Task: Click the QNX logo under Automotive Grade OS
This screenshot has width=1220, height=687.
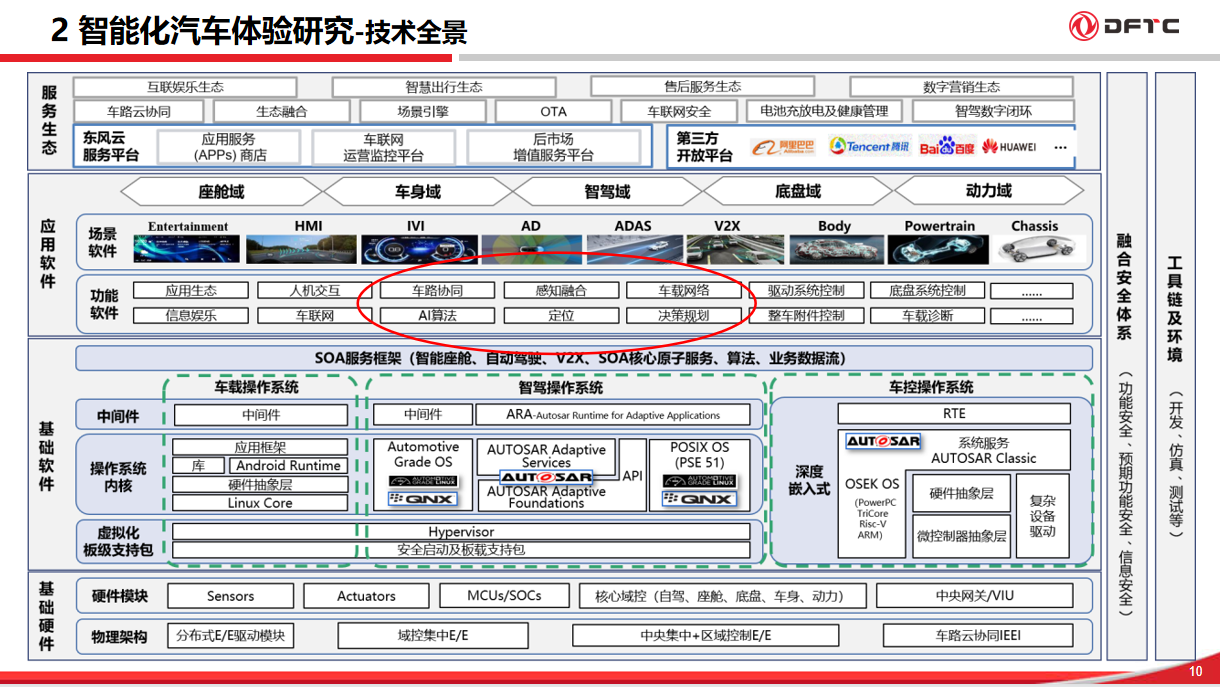Action: pyautogui.click(x=423, y=498)
